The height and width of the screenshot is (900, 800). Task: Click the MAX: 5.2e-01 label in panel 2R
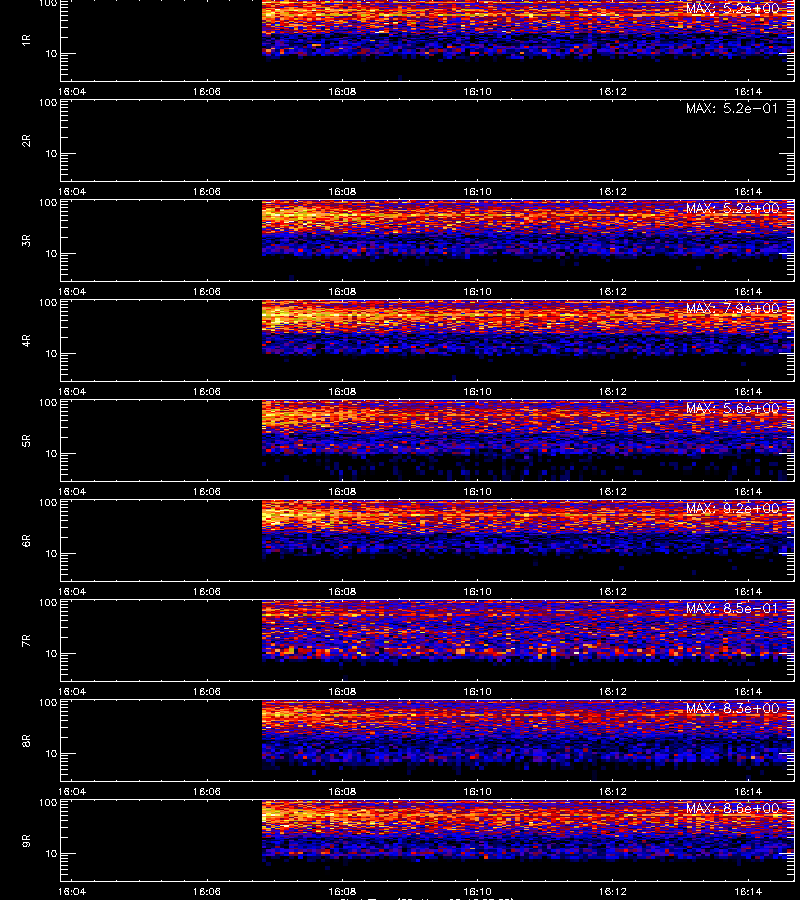point(732,108)
